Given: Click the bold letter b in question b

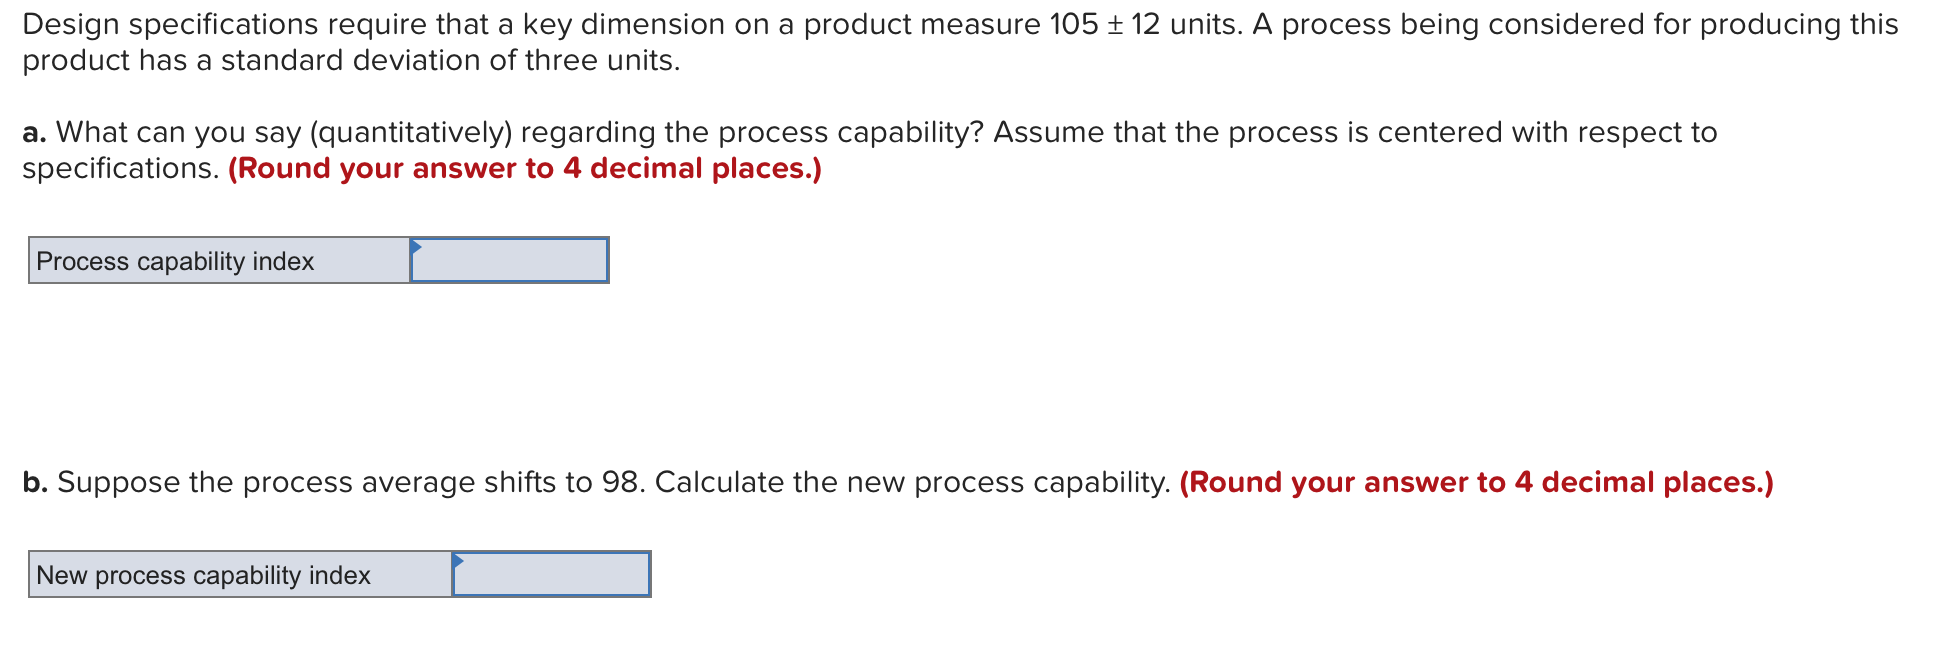Looking at the screenshot, I should pyautogui.click(x=34, y=482).
